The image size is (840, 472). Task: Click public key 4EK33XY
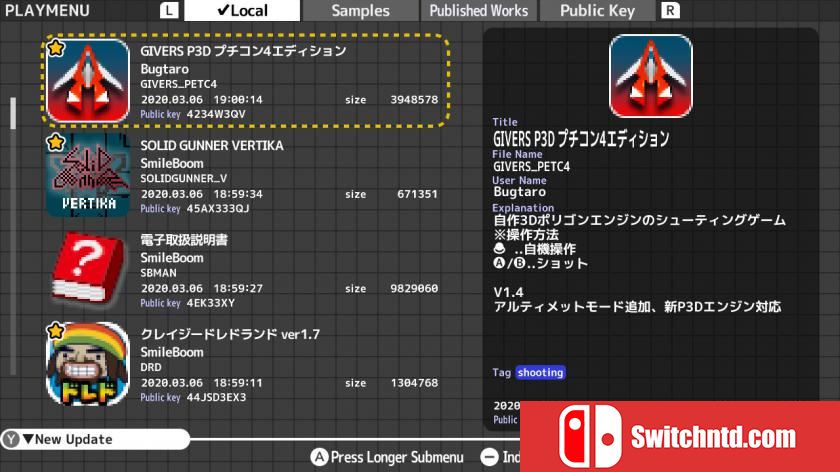click(211, 303)
